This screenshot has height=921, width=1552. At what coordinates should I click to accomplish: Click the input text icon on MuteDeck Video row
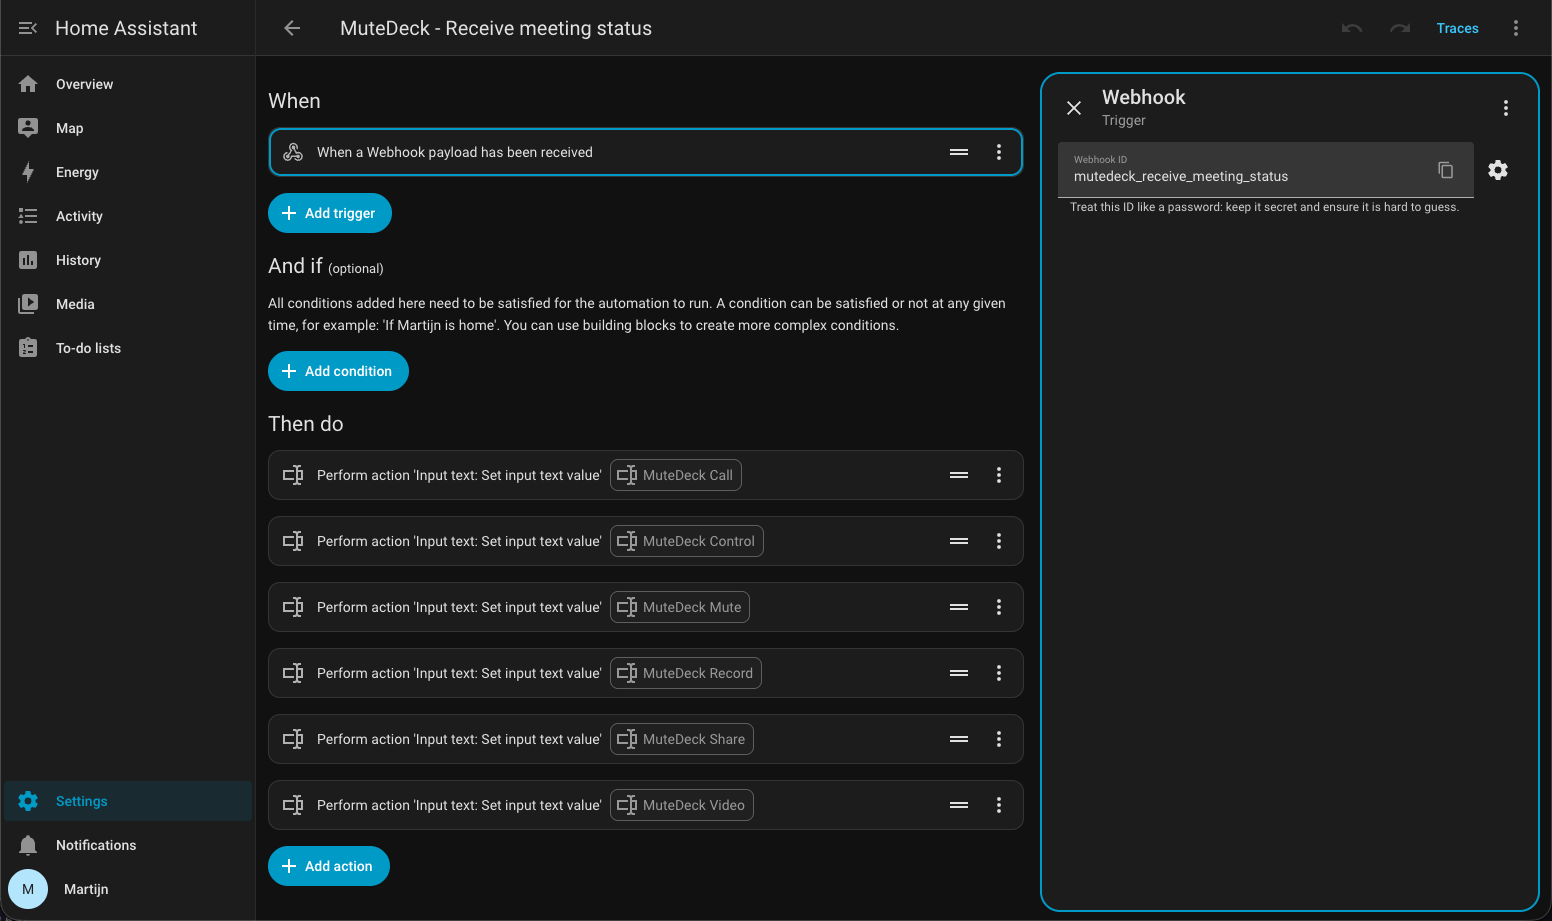293,805
